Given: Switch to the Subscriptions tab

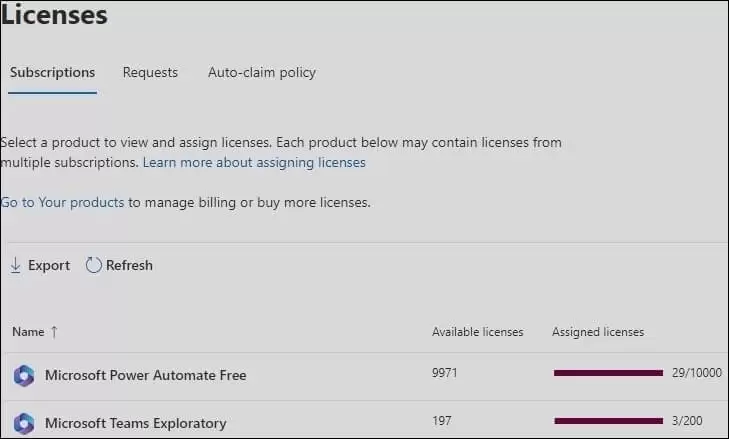Looking at the screenshot, I should point(52,72).
